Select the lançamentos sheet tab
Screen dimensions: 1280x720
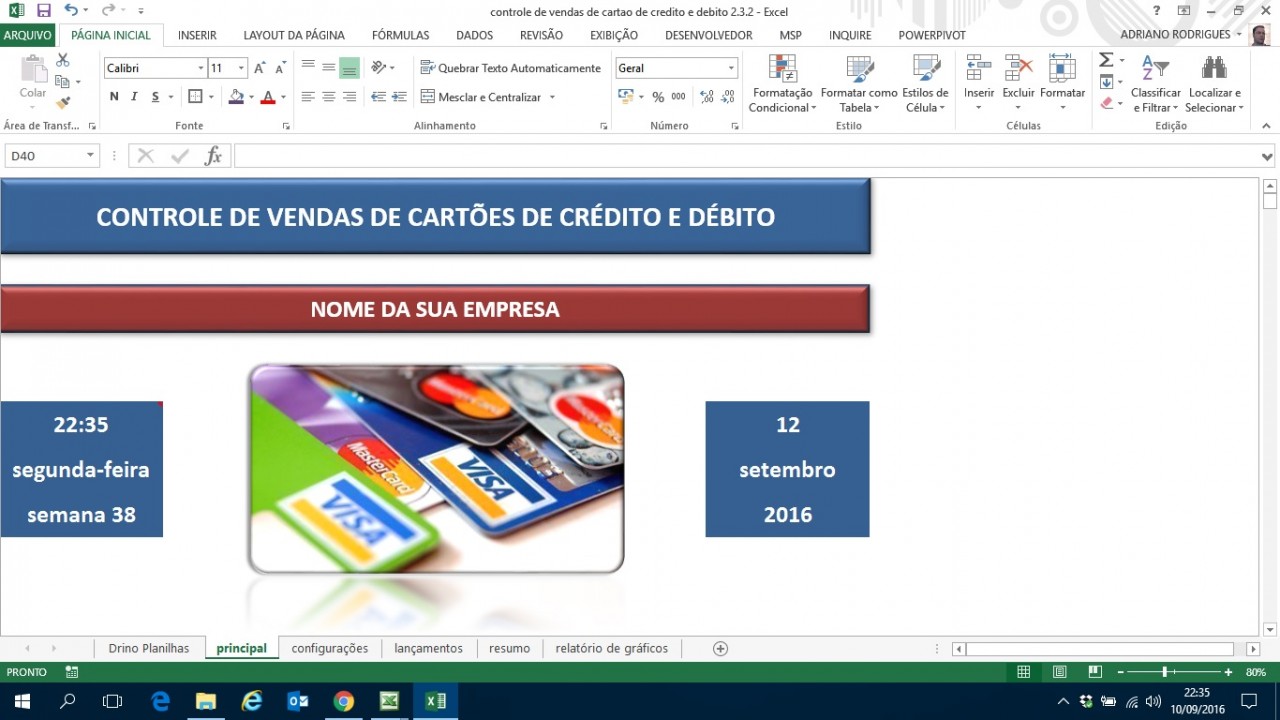tap(428, 648)
